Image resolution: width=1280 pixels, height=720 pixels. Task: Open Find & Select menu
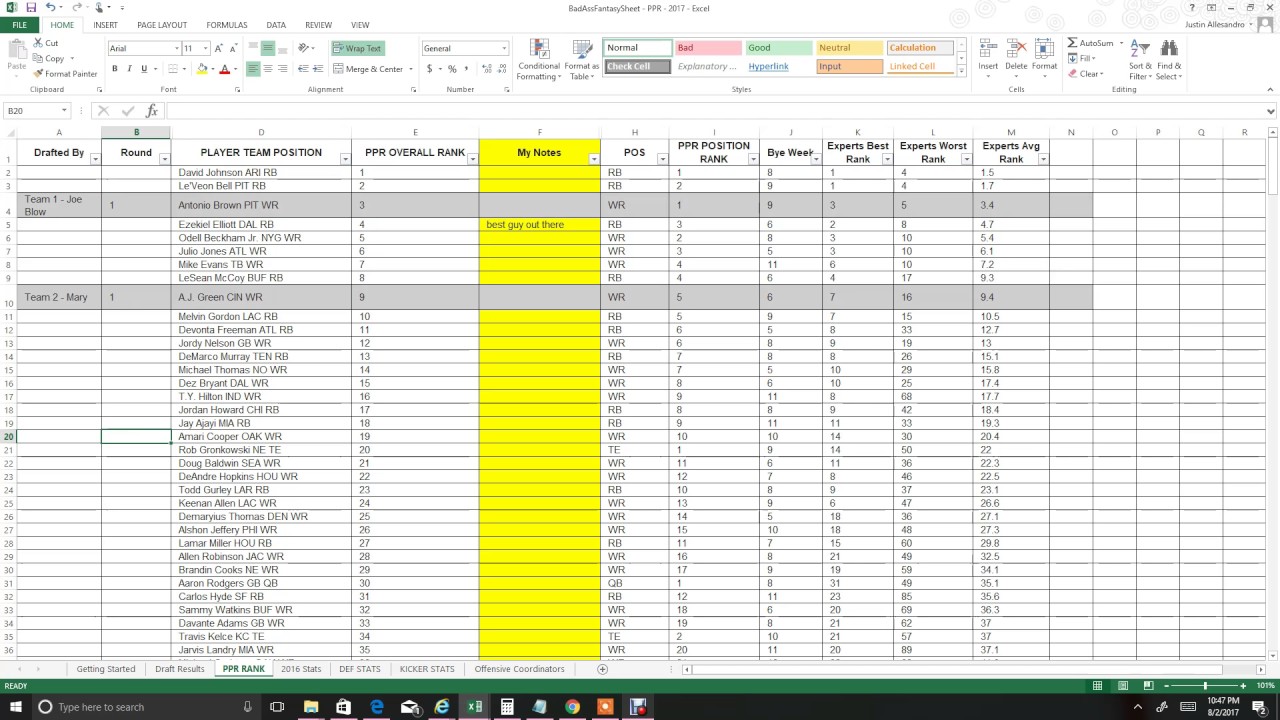pos(1168,59)
